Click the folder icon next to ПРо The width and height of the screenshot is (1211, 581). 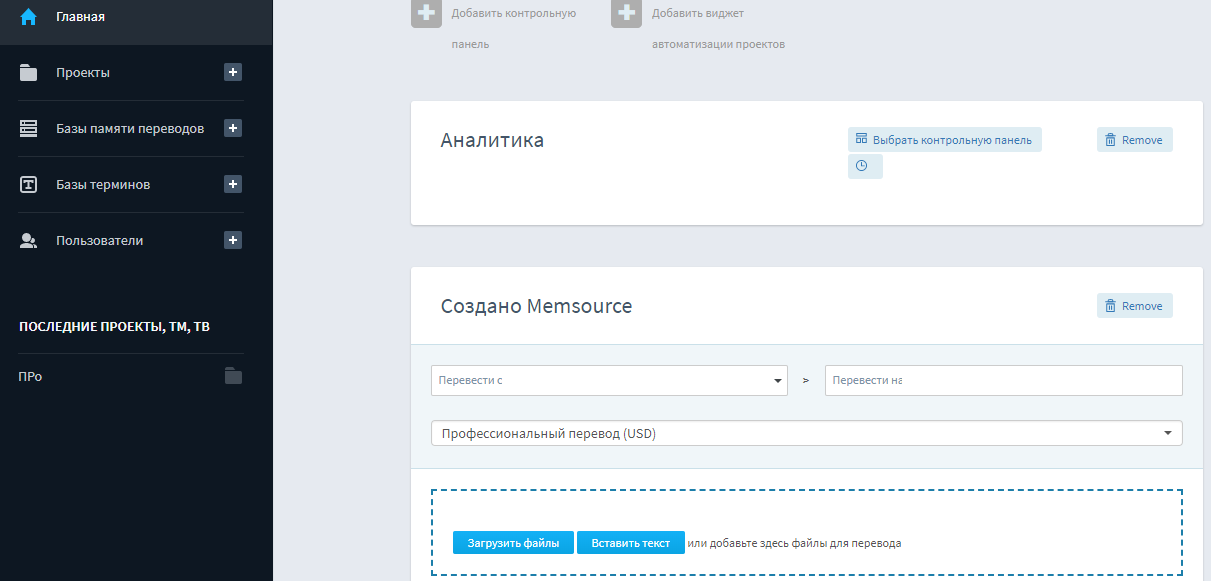(x=232, y=376)
